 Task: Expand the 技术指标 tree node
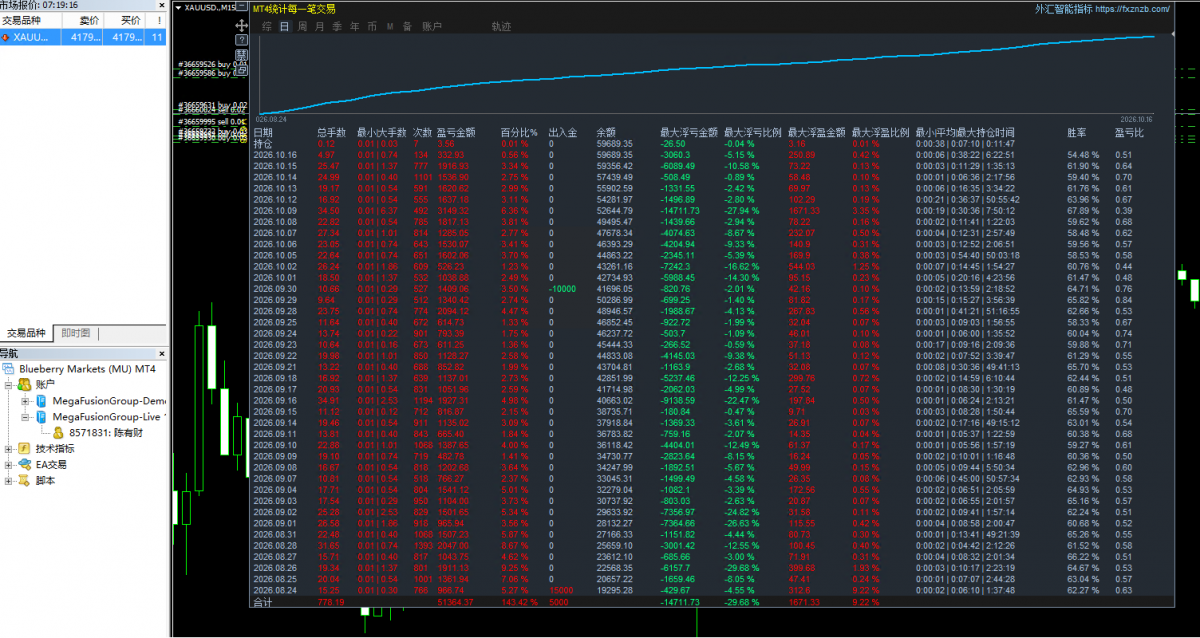pos(9,449)
